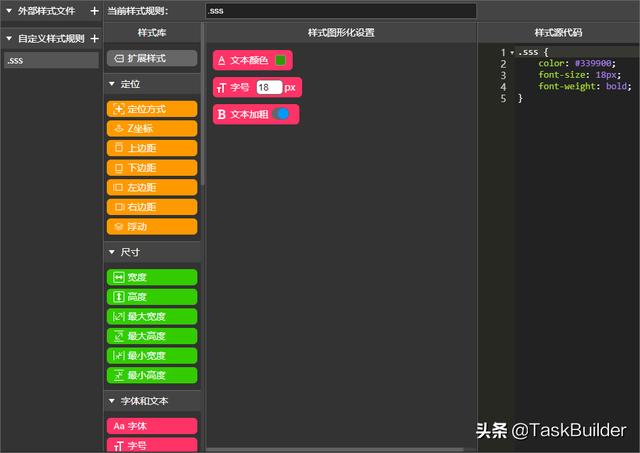This screenshot has height=453, width=640.
Task: Collapse the 自定义样式规则 section
Action: [x=9, y=38]
